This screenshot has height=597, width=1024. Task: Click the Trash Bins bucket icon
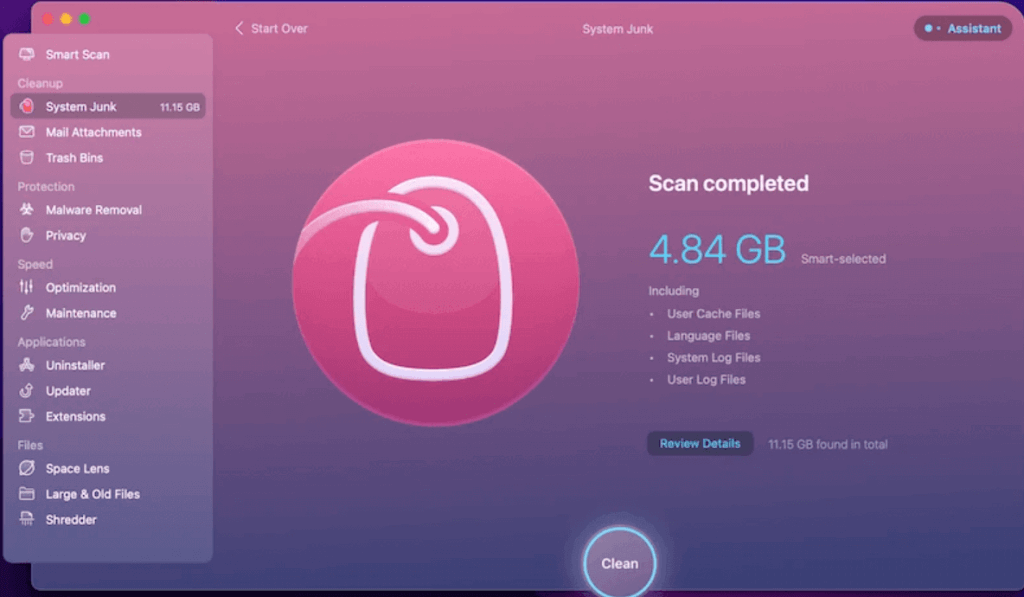[27, 157]
